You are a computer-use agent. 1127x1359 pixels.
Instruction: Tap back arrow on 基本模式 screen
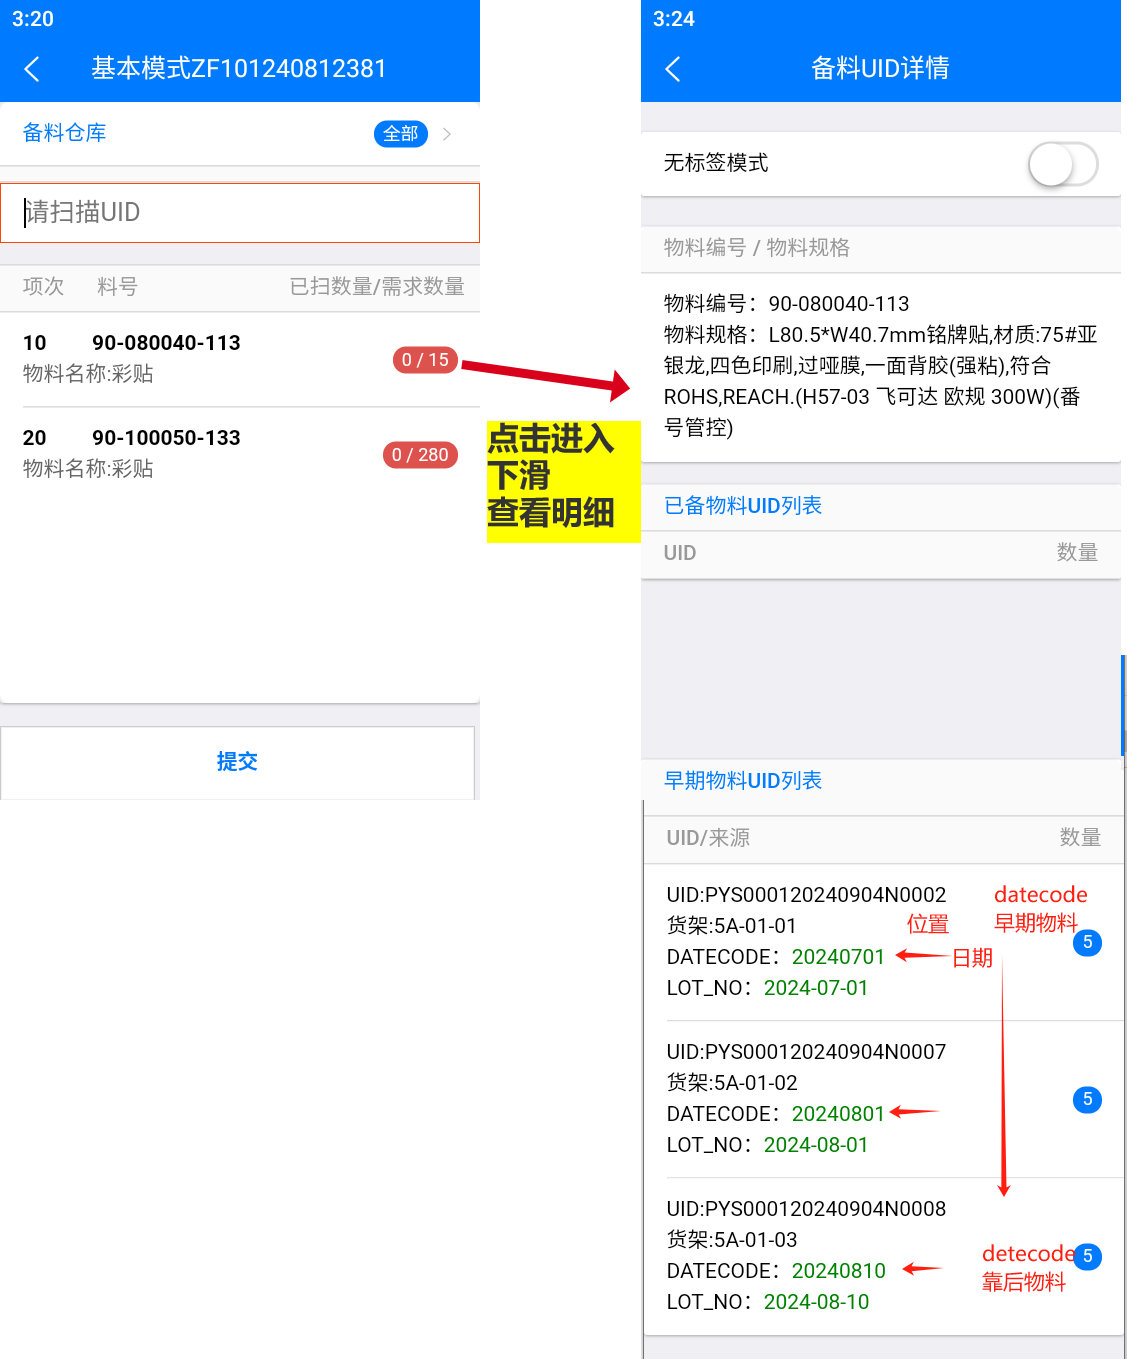(32, 69)
